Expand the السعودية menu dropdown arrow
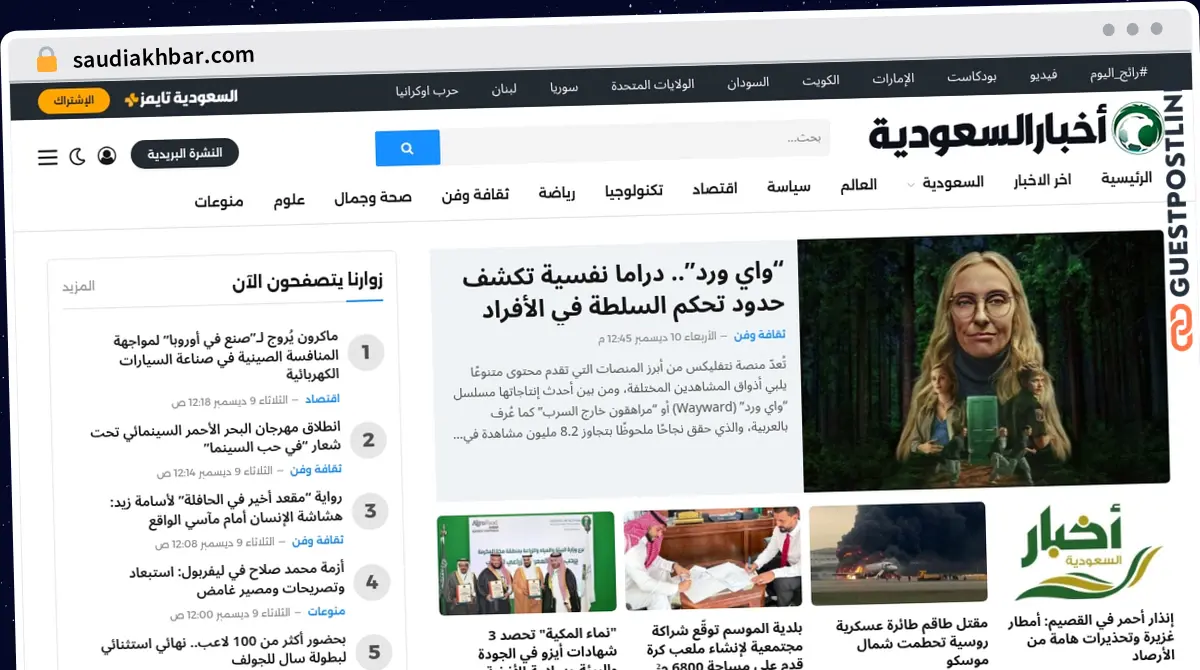This screenshot has width=1200, height=670. point(910,185)
